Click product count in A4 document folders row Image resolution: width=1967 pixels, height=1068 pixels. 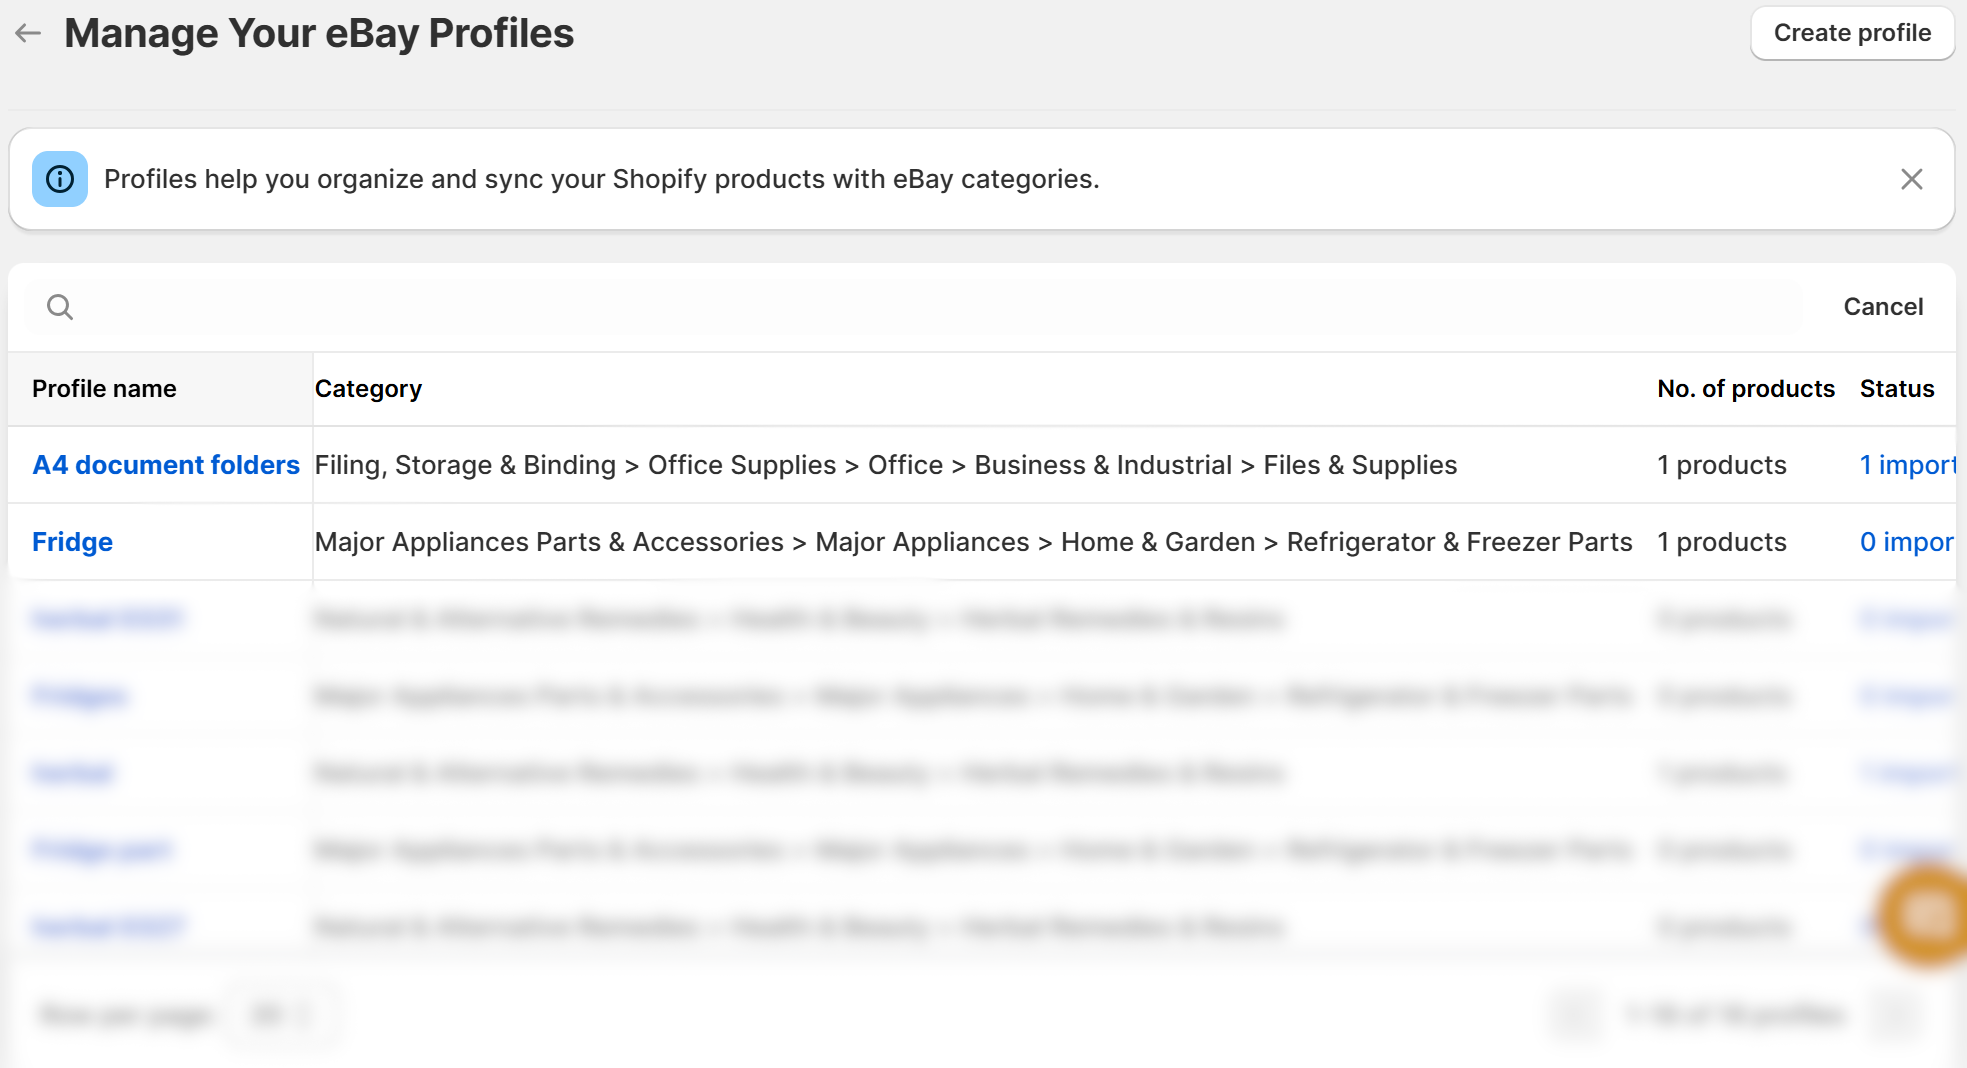click(x=1721, y=465)
